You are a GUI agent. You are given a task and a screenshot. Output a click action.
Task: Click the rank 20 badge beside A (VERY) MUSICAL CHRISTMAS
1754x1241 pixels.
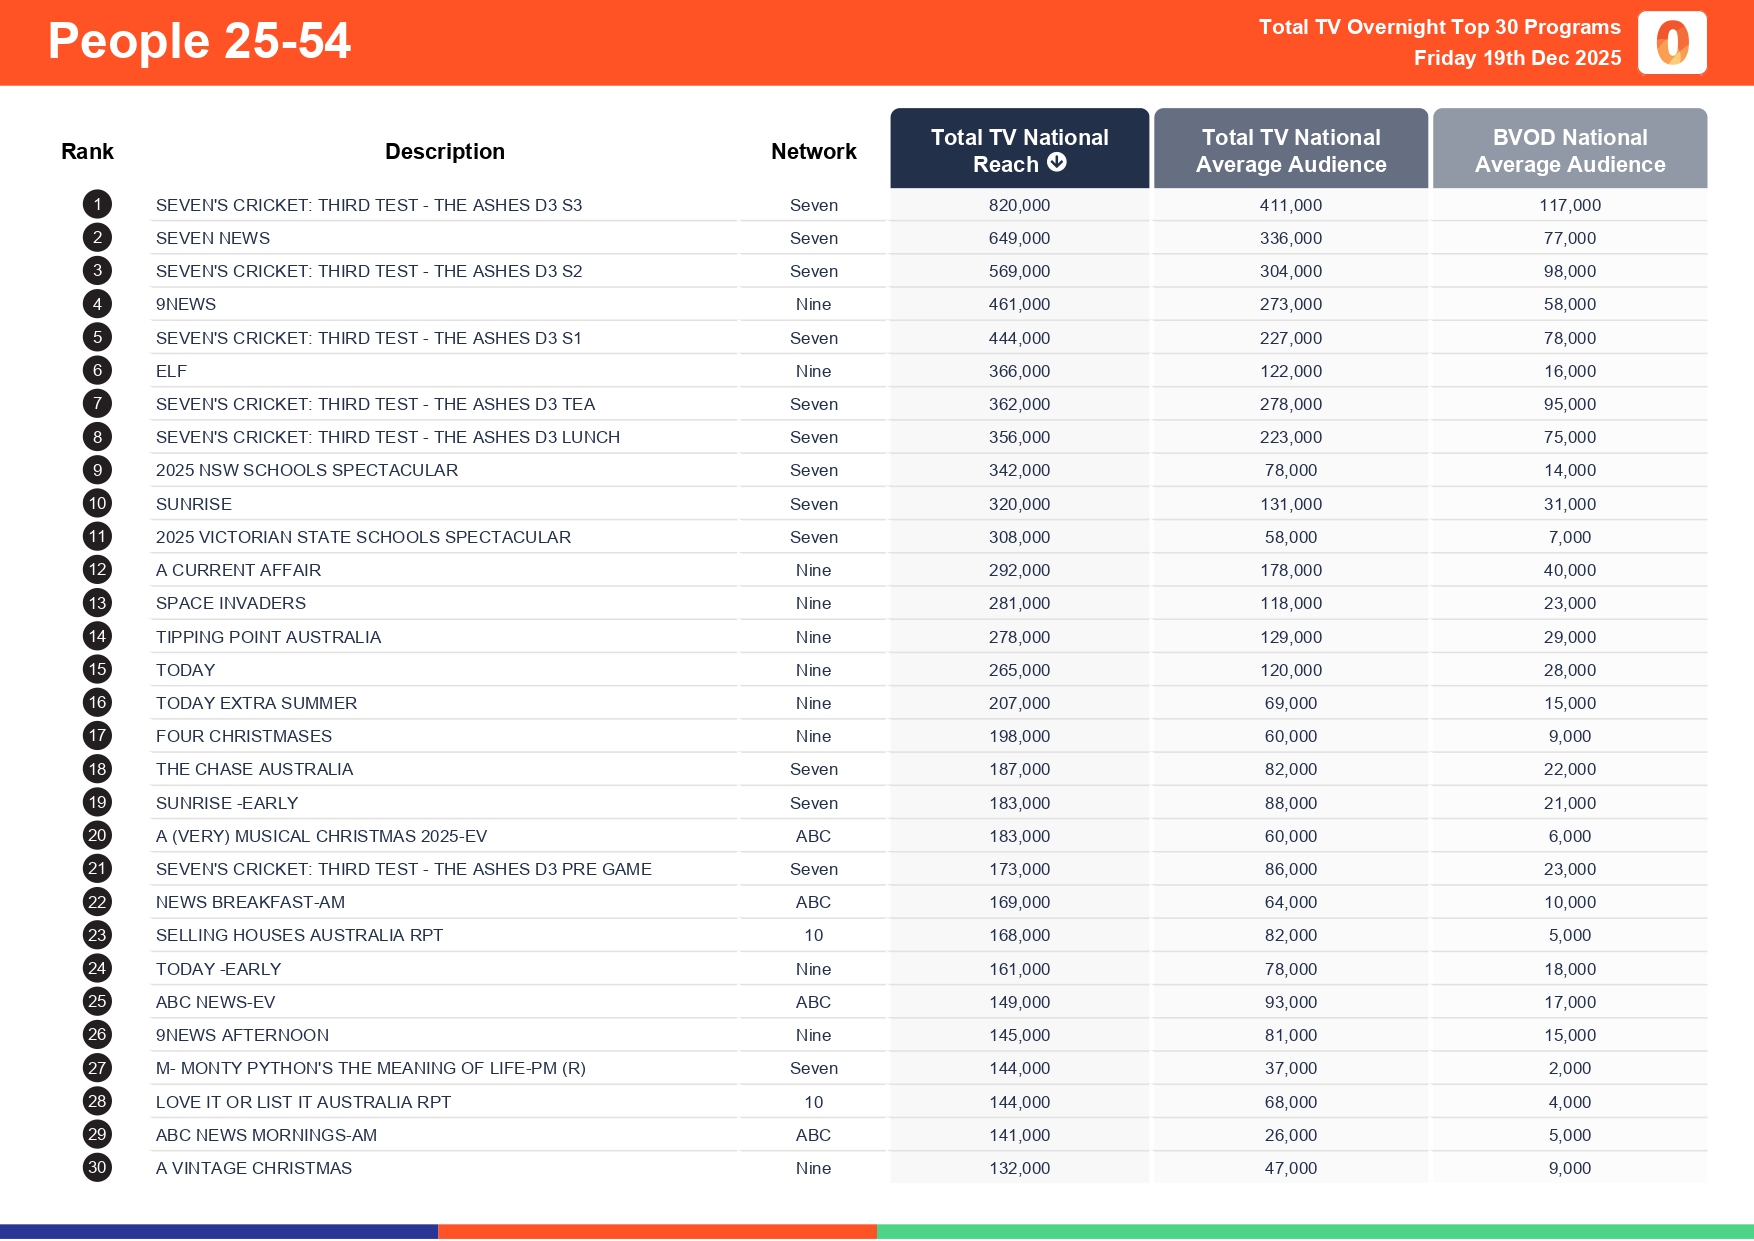(96, 835)
